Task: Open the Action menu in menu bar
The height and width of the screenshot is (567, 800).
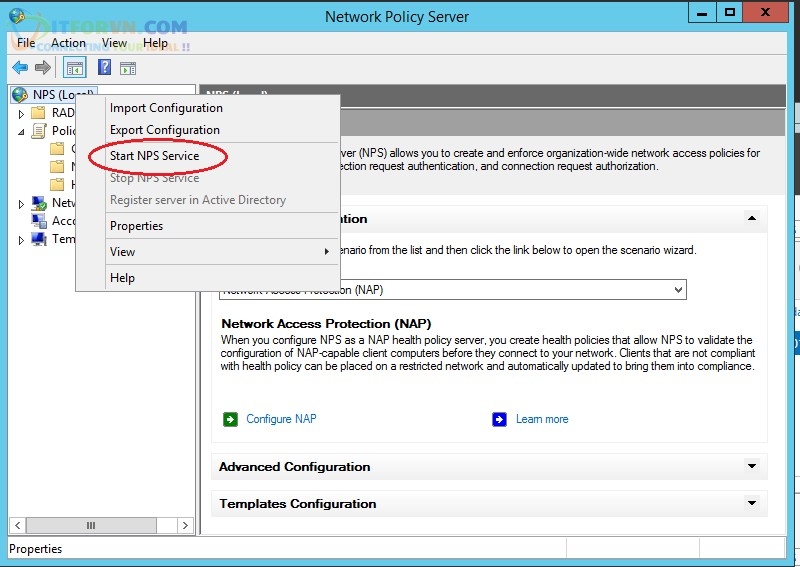Action: [68, 43]
